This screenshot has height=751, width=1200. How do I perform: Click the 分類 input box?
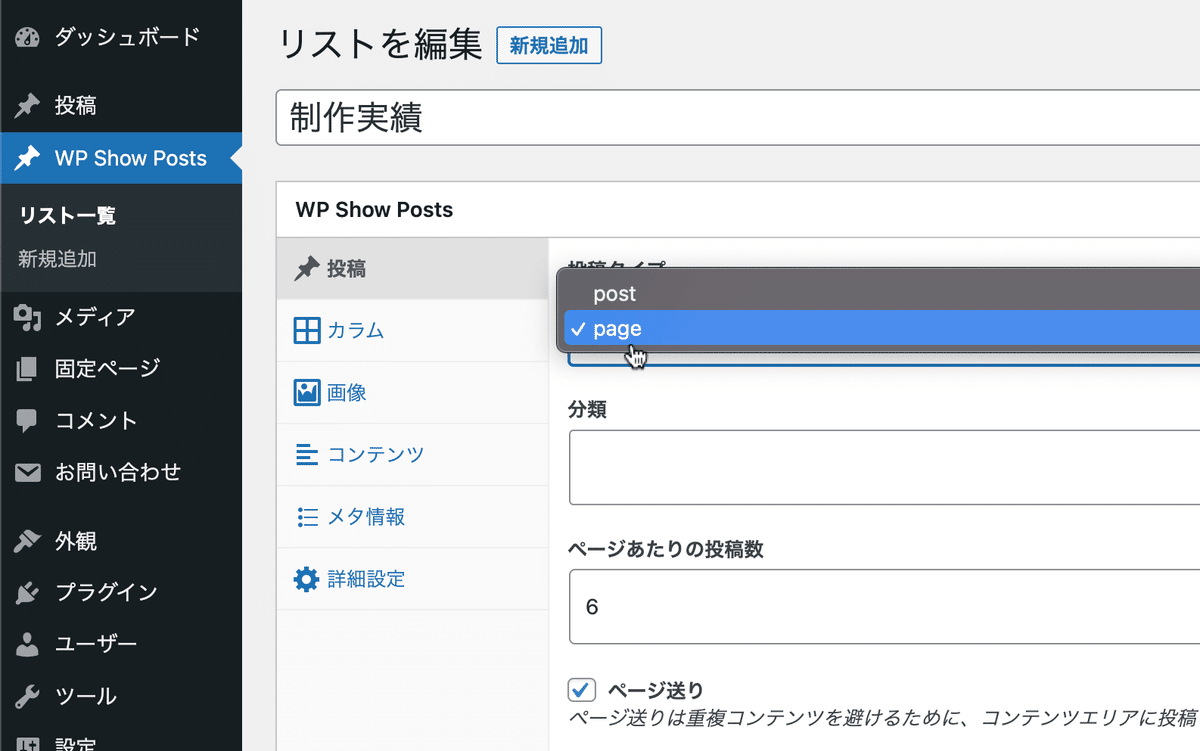(884, 467)
